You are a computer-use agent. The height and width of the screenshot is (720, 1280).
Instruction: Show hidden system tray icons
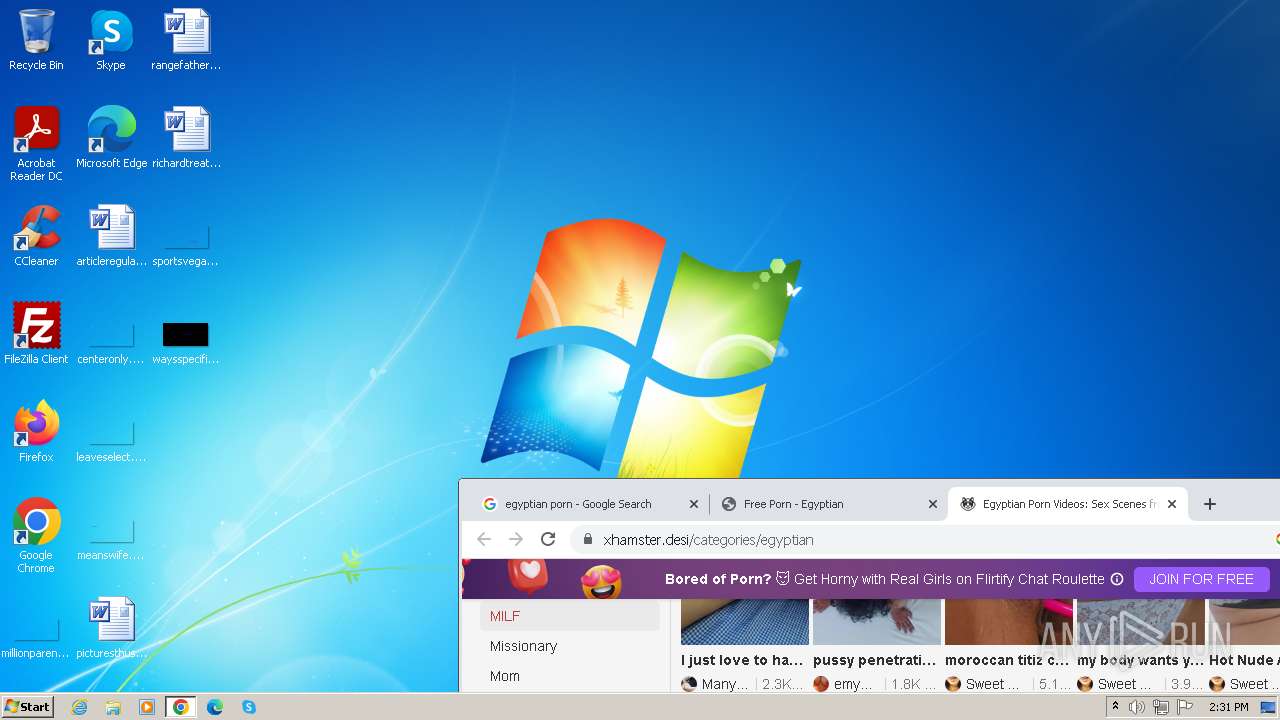(1115, 707)
